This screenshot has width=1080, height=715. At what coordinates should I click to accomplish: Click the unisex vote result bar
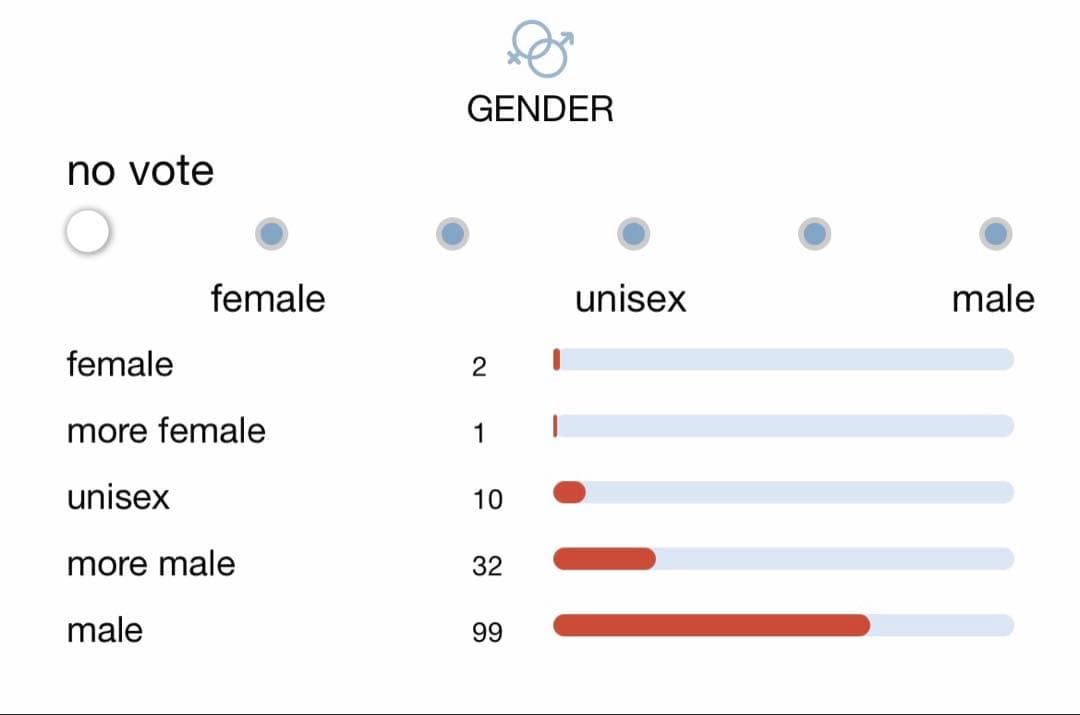(x=783, y=492)
